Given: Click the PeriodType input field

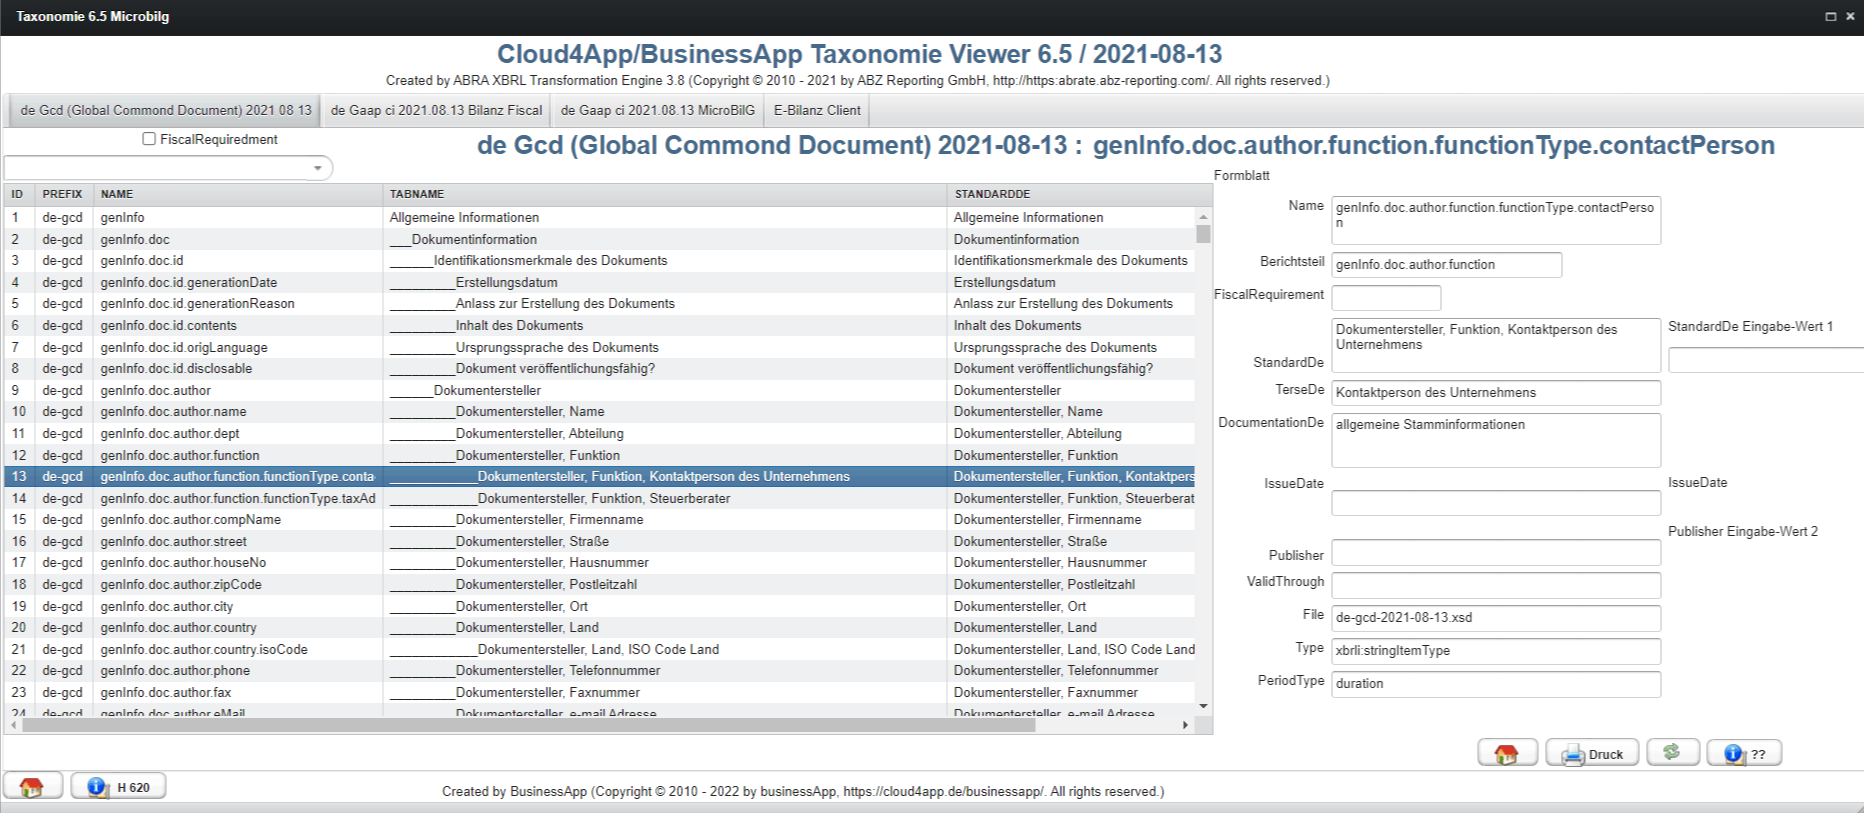Looking at the screenshot, I should click(x=1496, y=684).
